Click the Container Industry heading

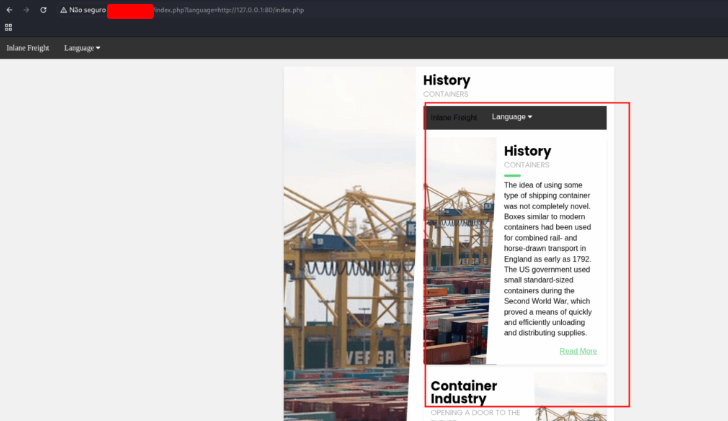pos(464,392)
